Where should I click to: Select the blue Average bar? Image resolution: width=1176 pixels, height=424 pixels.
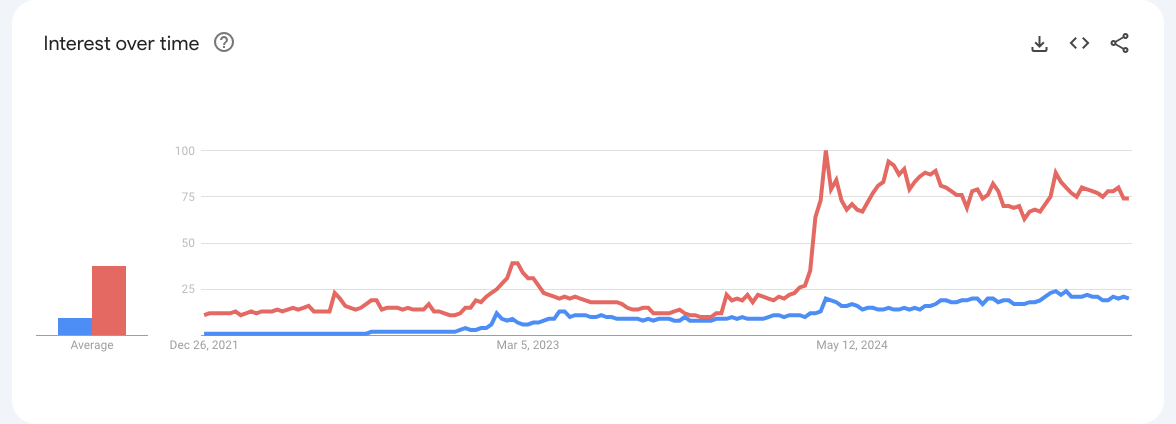pyautogui.click(x=75, y=326)
